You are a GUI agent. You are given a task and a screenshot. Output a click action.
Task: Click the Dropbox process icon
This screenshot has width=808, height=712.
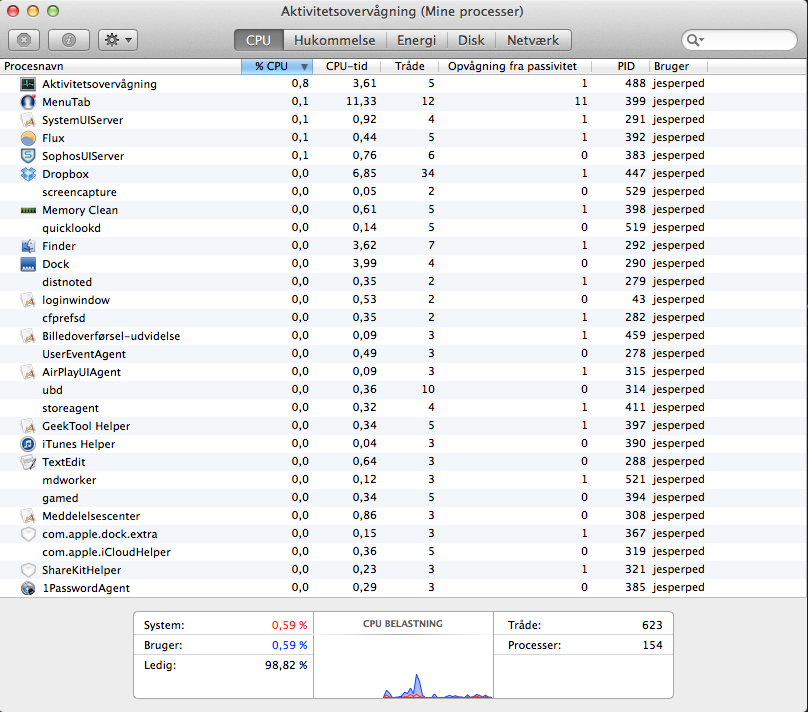click(x=28, y=174)
